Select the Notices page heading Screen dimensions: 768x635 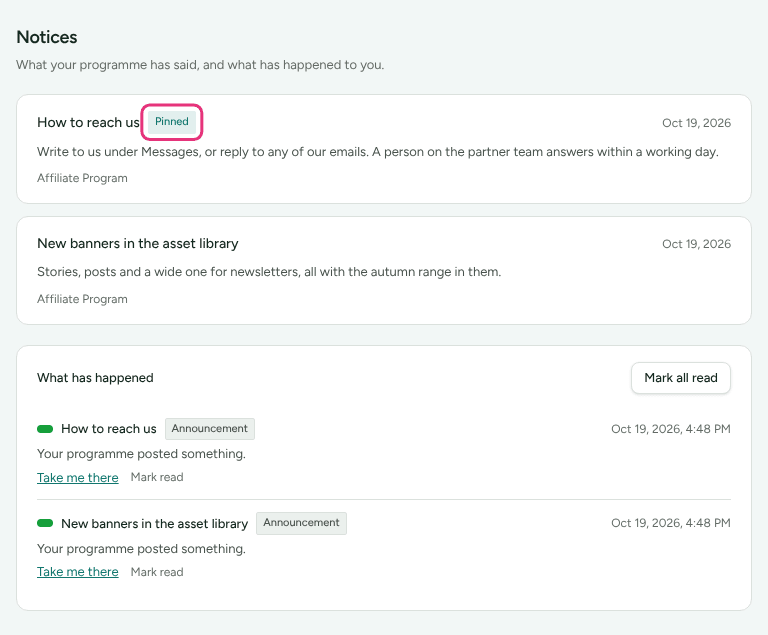[x=47, y=37]
